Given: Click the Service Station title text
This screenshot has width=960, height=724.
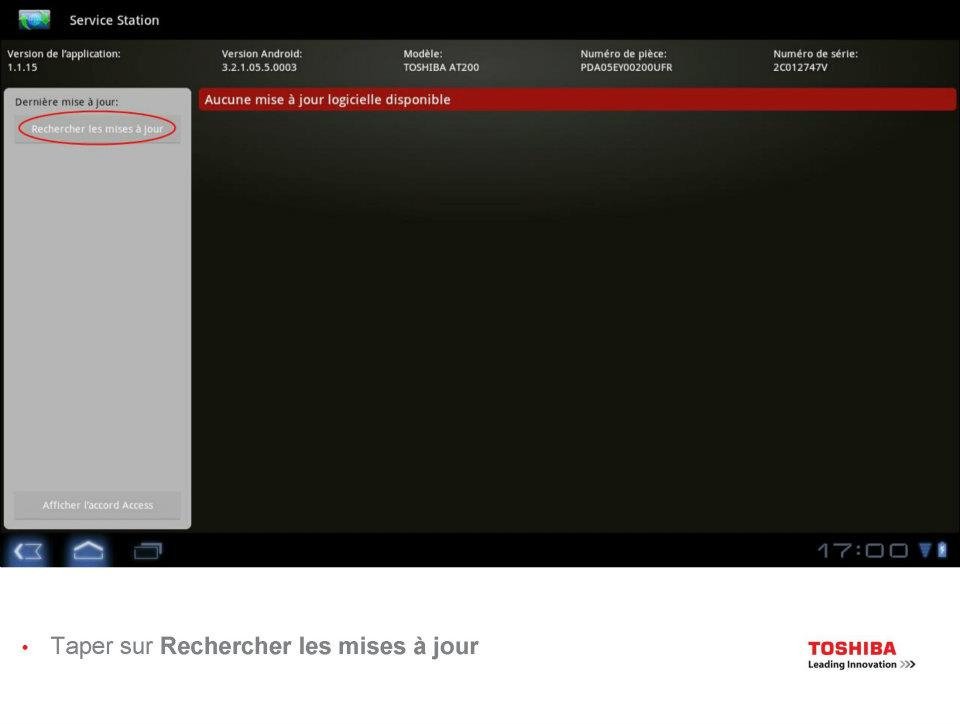Looking at the screenshot, I should pos(114,20).
